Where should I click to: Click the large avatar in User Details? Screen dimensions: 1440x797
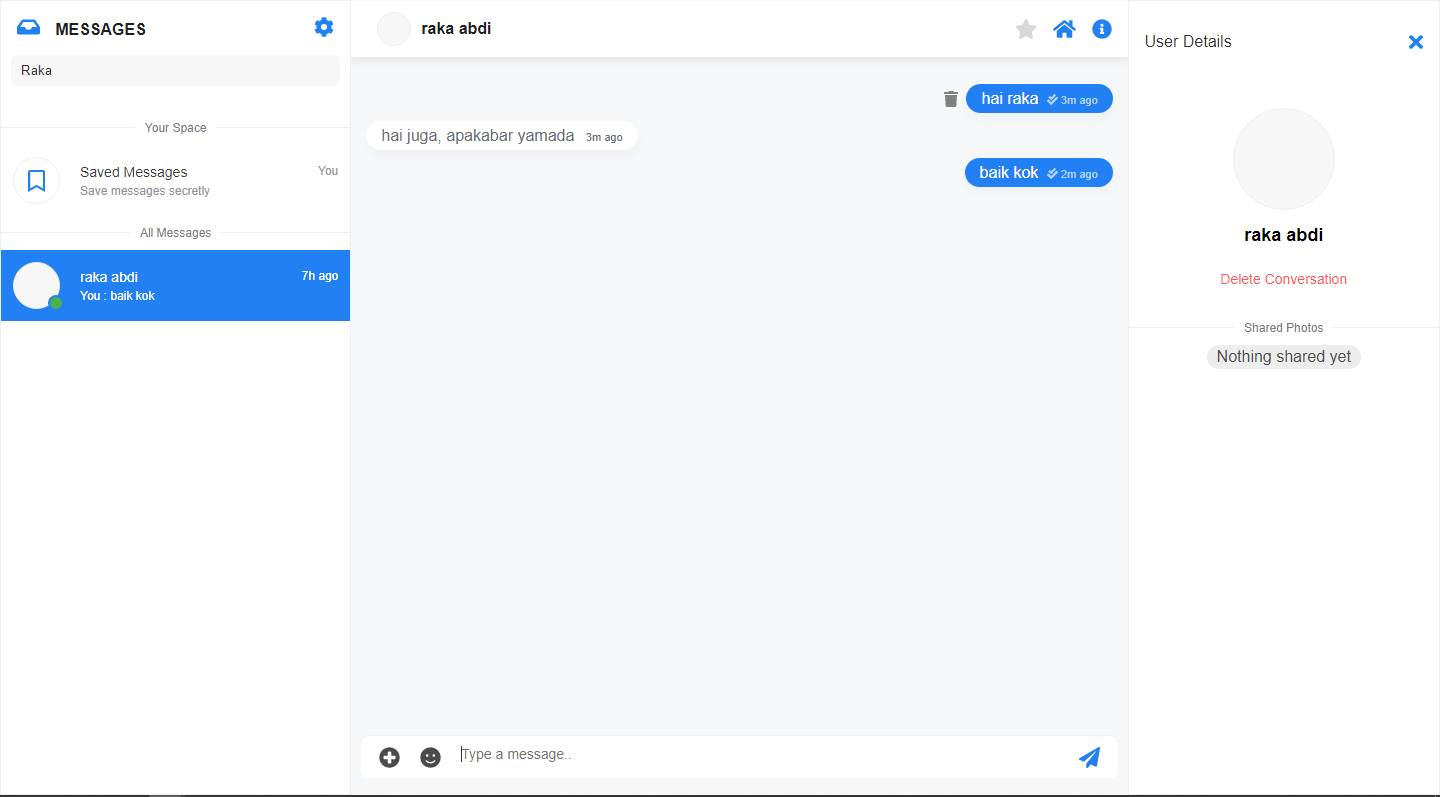(1284, 159)
